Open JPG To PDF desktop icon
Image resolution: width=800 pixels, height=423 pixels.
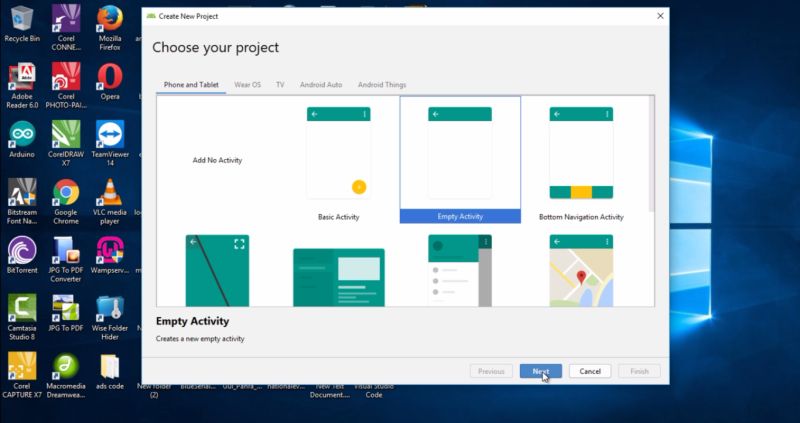tap(66, 313)
